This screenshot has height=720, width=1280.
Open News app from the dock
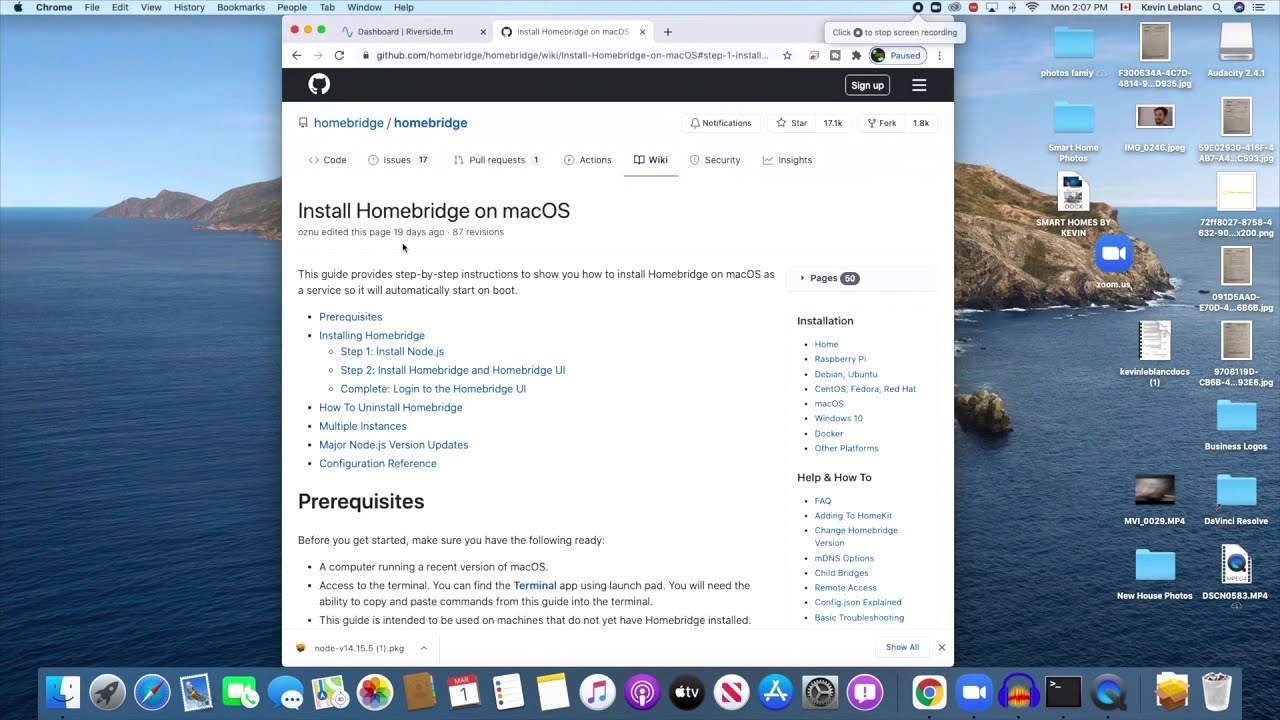(731, 692)
